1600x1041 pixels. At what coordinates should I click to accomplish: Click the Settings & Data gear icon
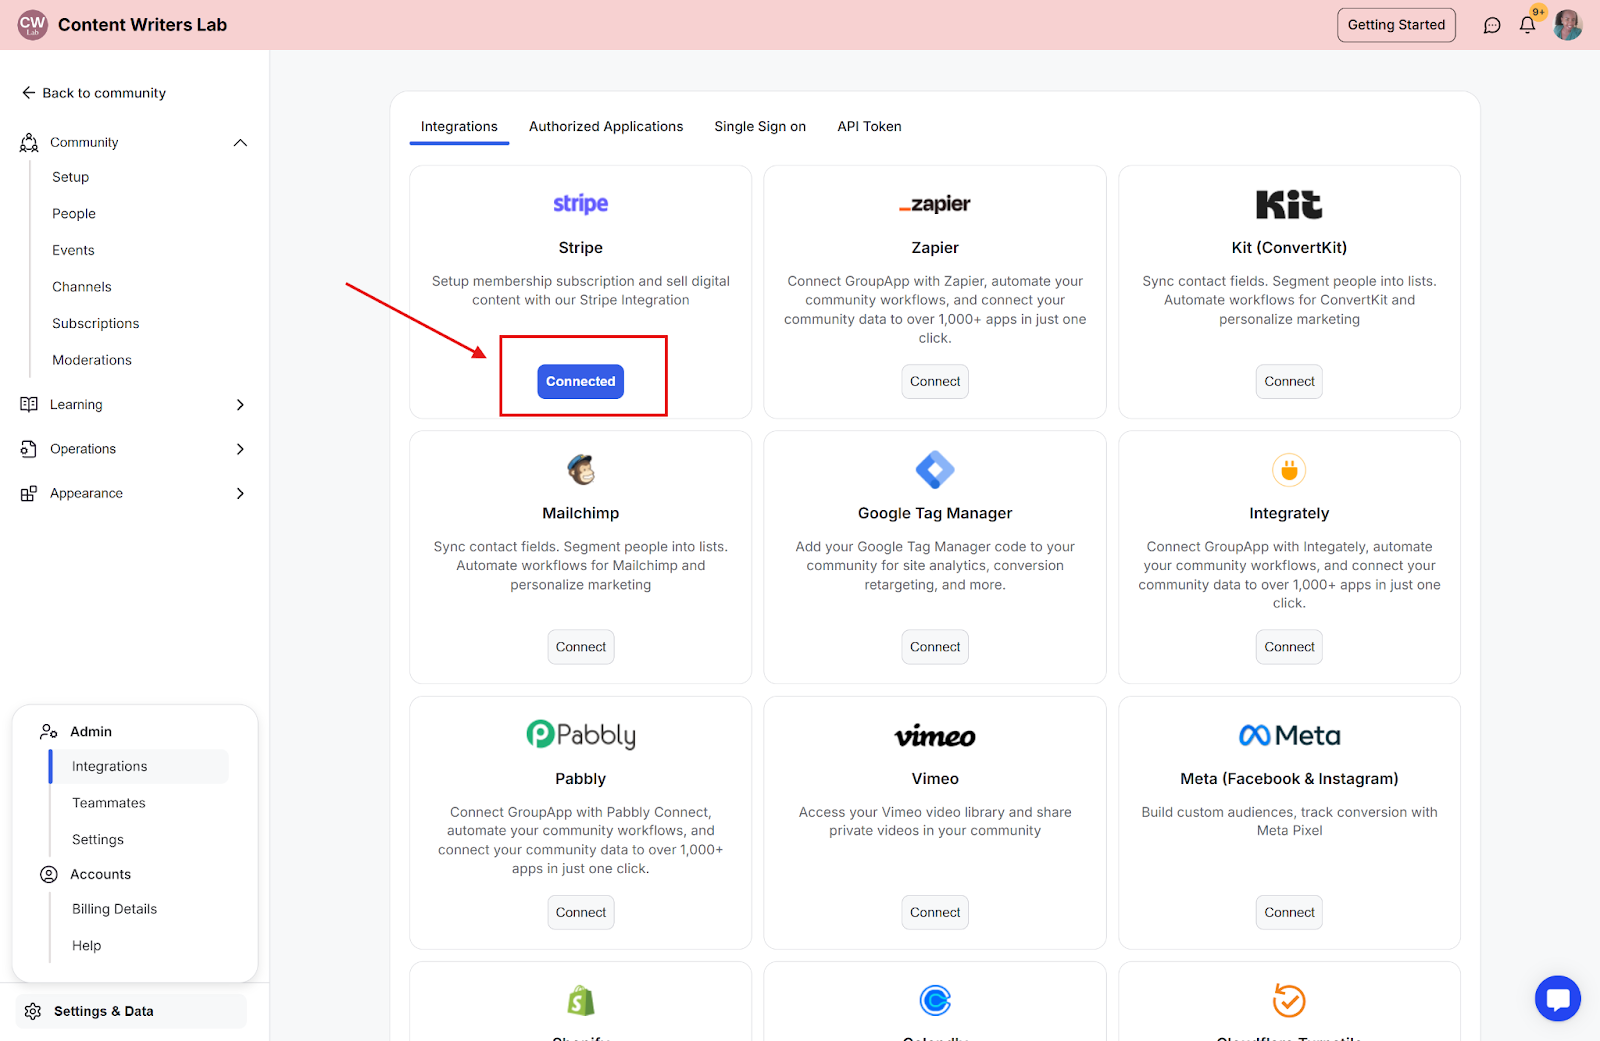[33, 1011]
